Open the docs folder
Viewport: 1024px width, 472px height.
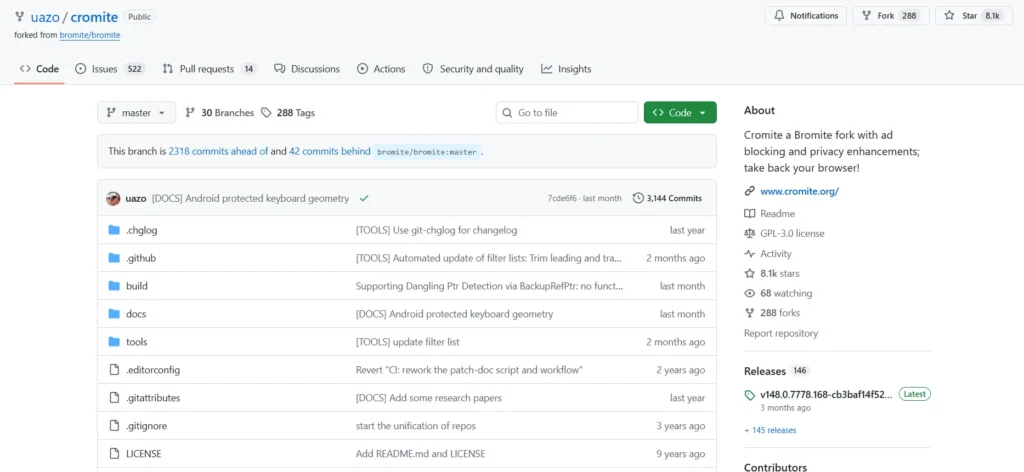pos(136,314)
